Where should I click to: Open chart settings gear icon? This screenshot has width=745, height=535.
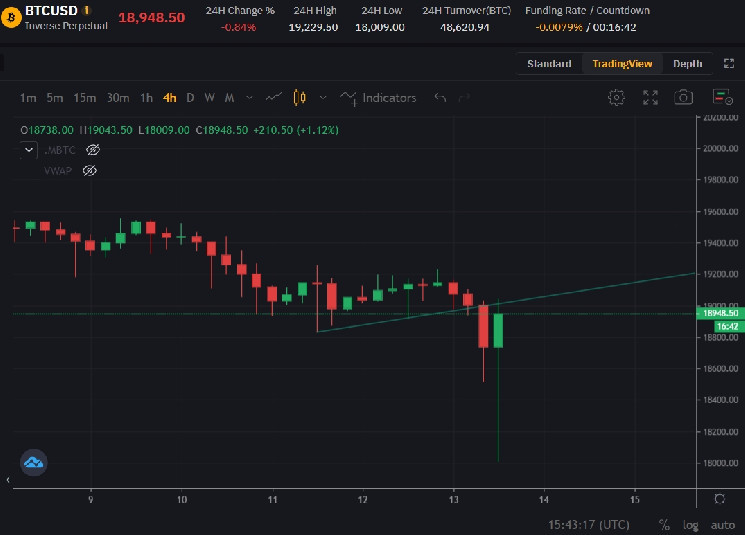[x=616, y=97]
